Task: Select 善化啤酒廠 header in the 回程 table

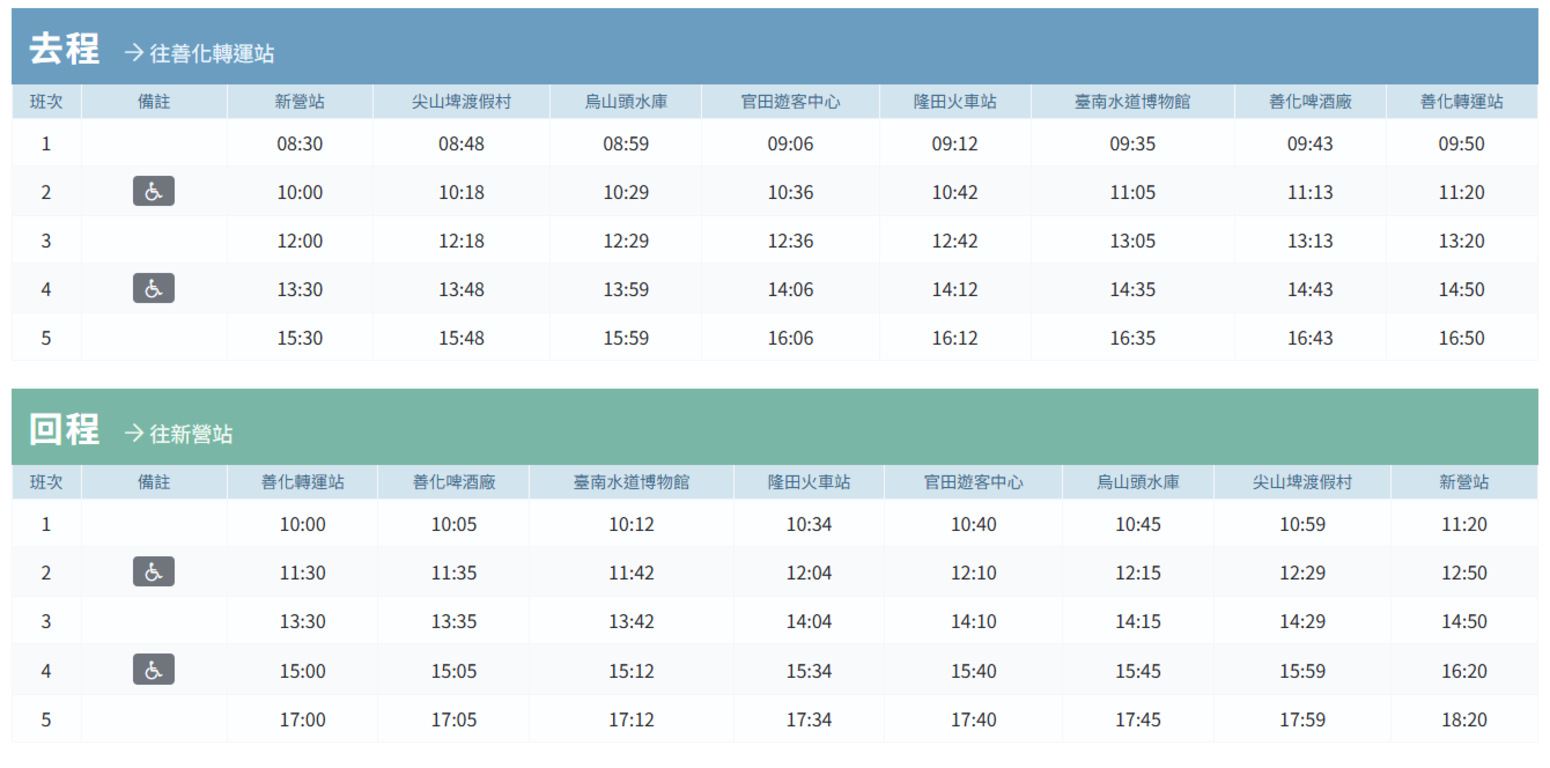Action: (x=454, y=482)
